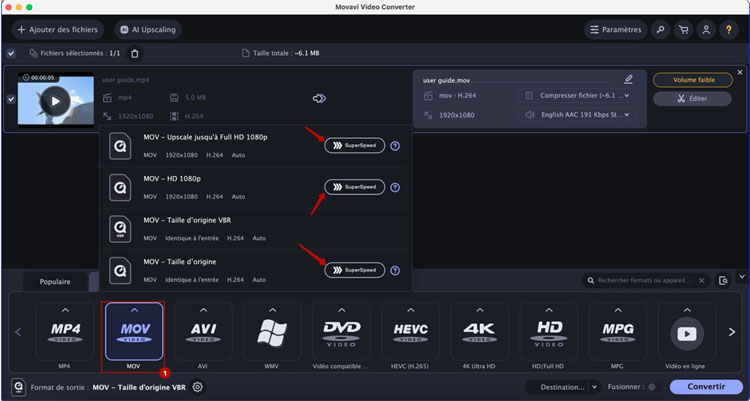
Task: Toggle the select-all files checkbox
Action: (11, 53)
